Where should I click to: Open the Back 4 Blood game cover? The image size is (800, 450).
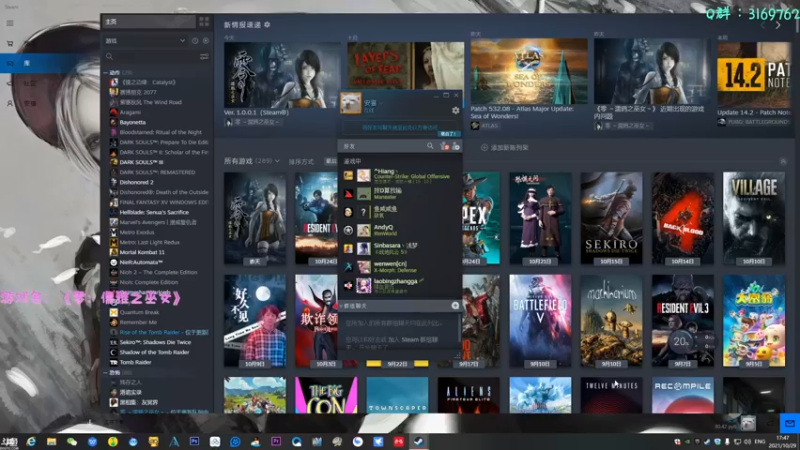coord(683,218)
